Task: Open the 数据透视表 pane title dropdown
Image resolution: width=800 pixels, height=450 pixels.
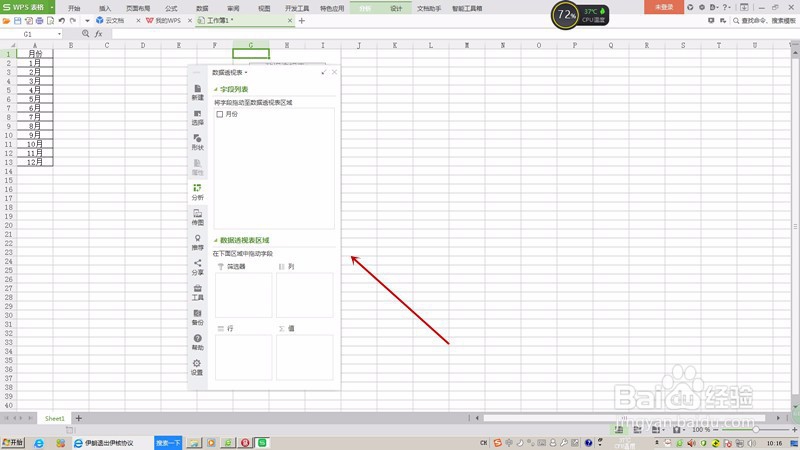Action: point(246,72)
